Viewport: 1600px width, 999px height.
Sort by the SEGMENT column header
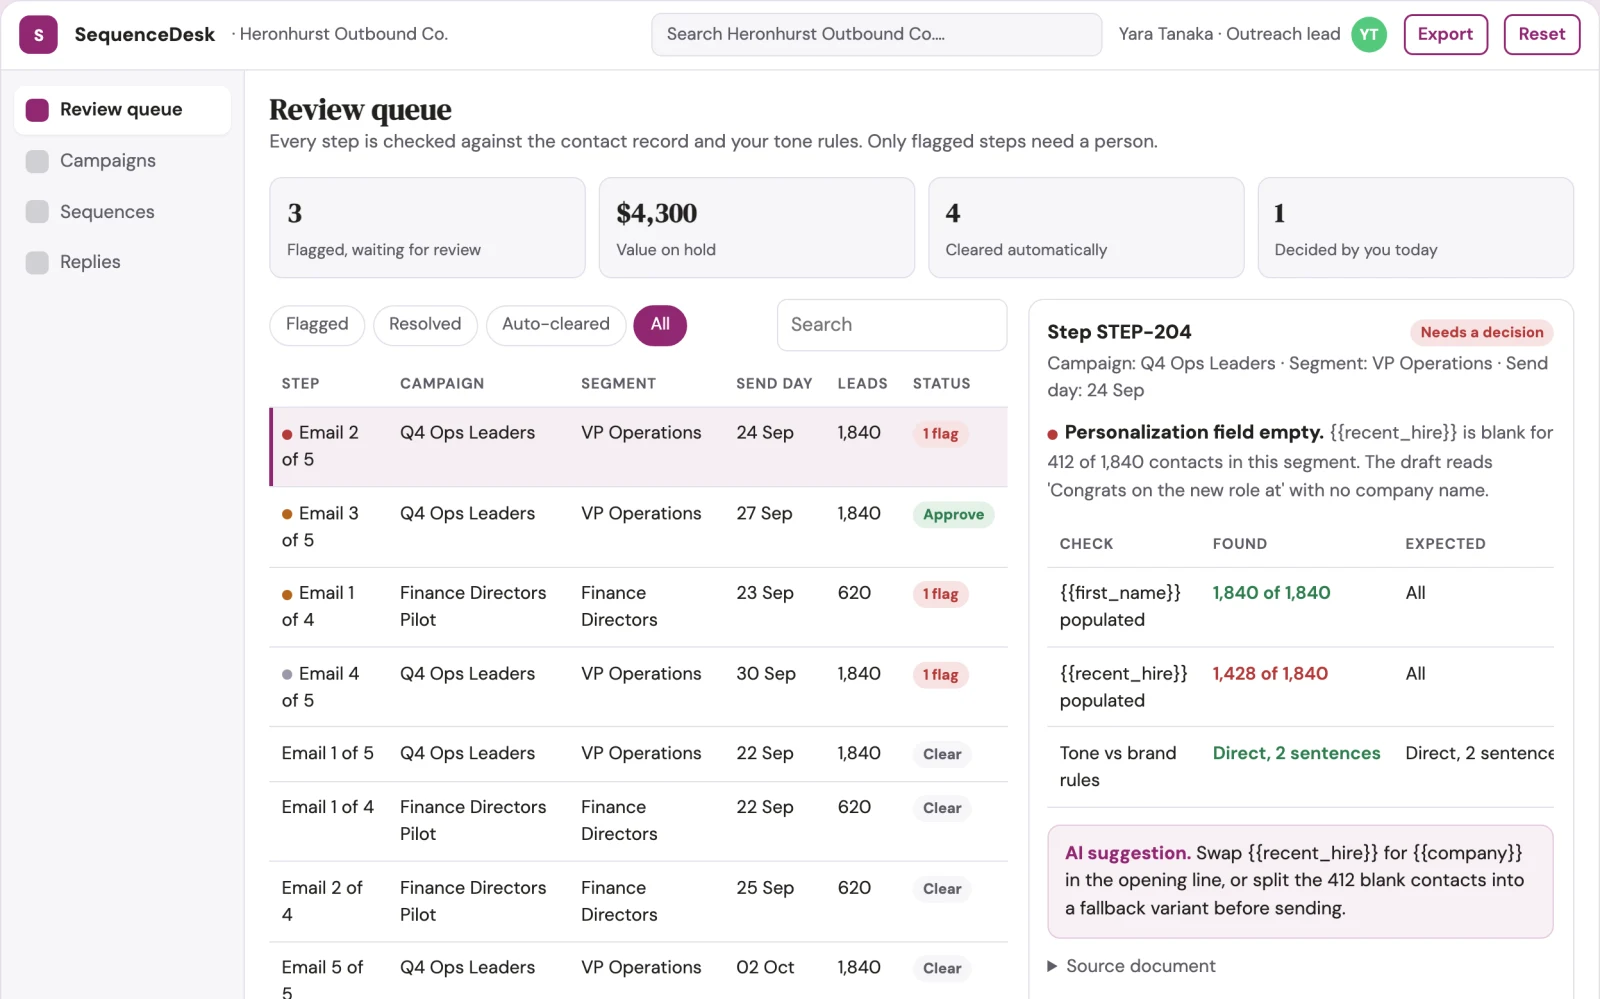tap(618, 384)
